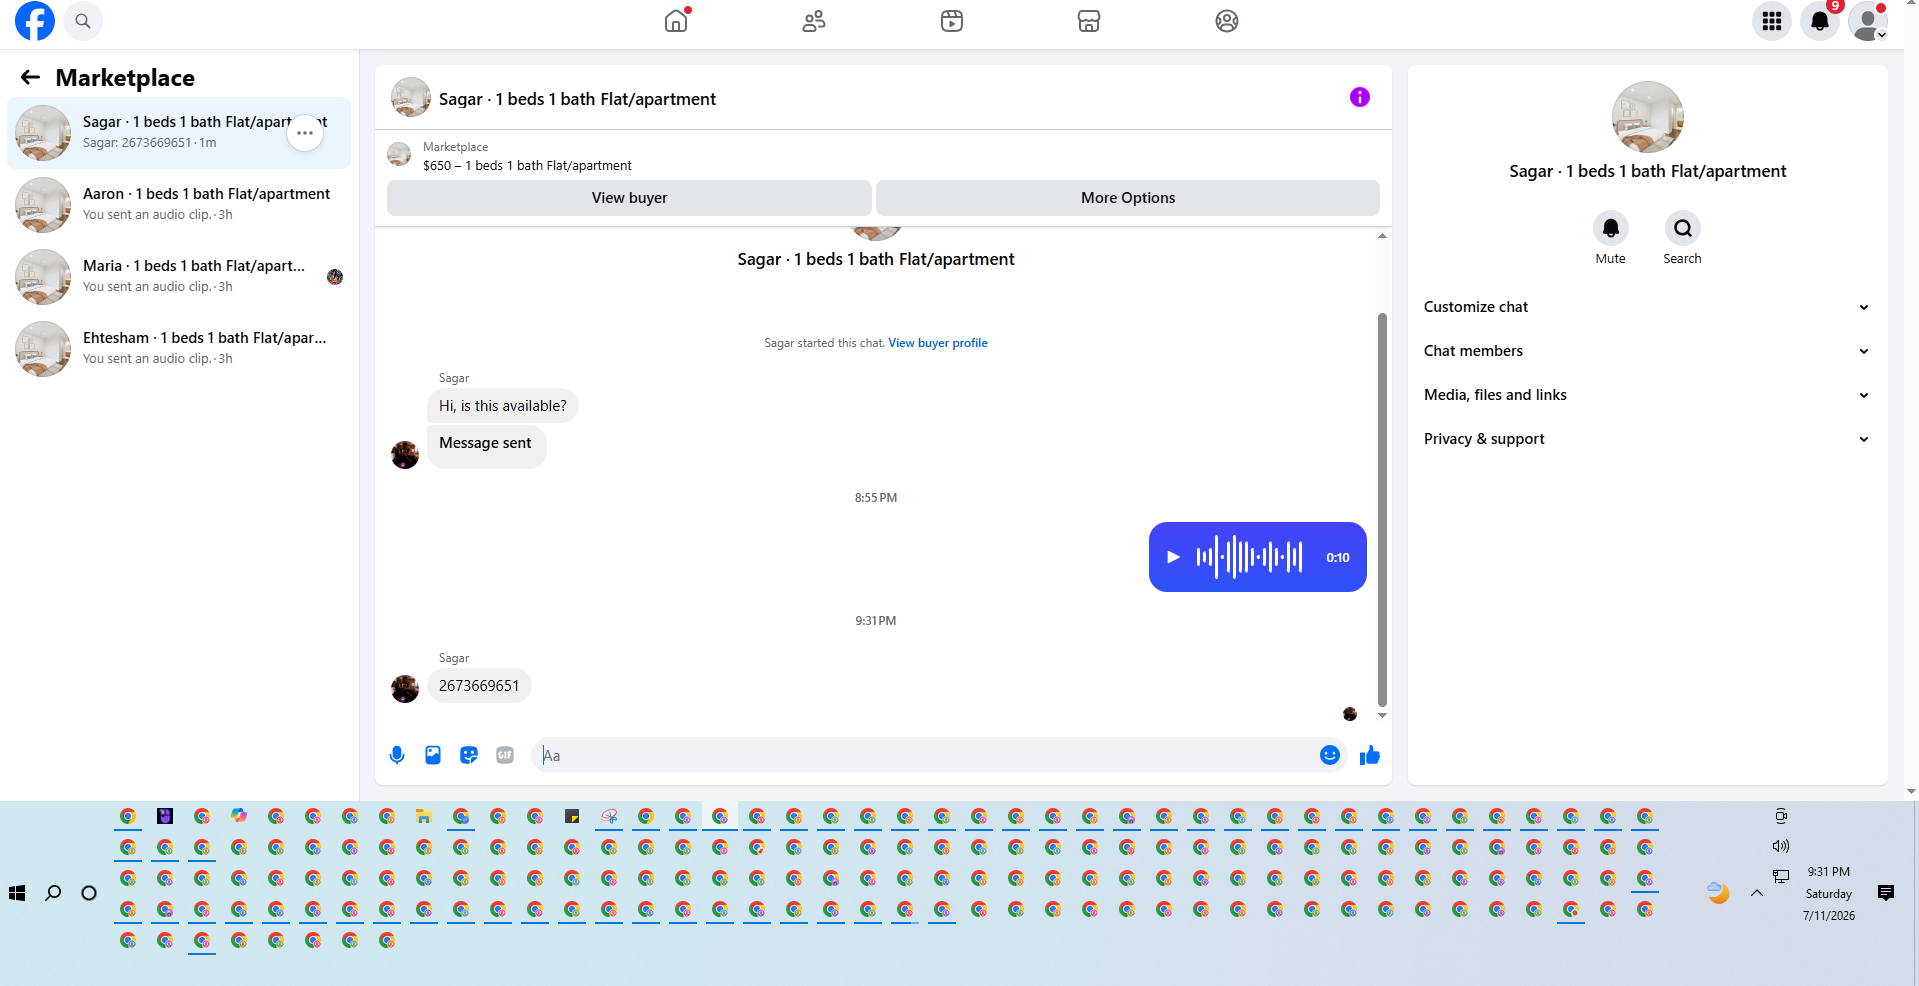Select the Maria conversation

(x=179, y=277)
